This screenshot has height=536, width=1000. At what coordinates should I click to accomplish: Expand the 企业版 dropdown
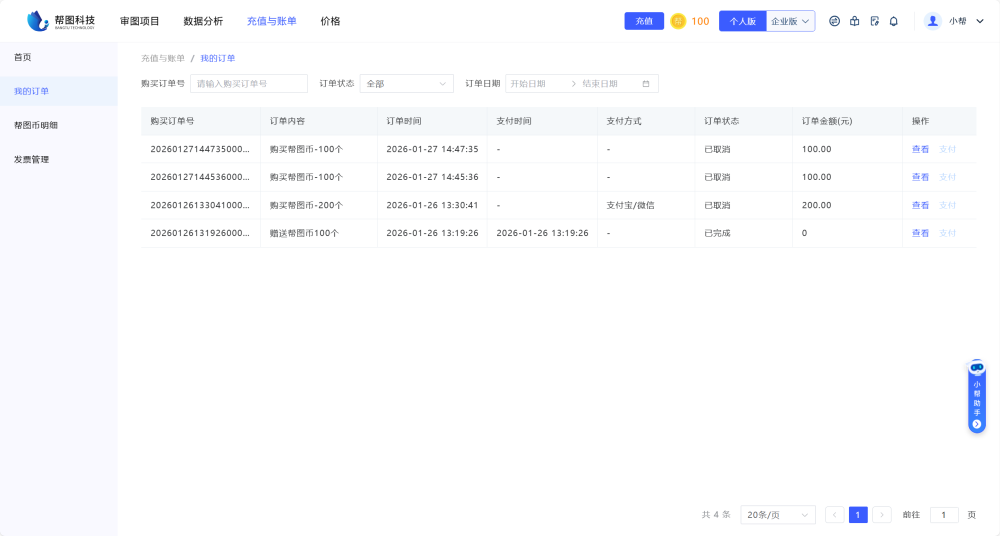pos(791,21)
